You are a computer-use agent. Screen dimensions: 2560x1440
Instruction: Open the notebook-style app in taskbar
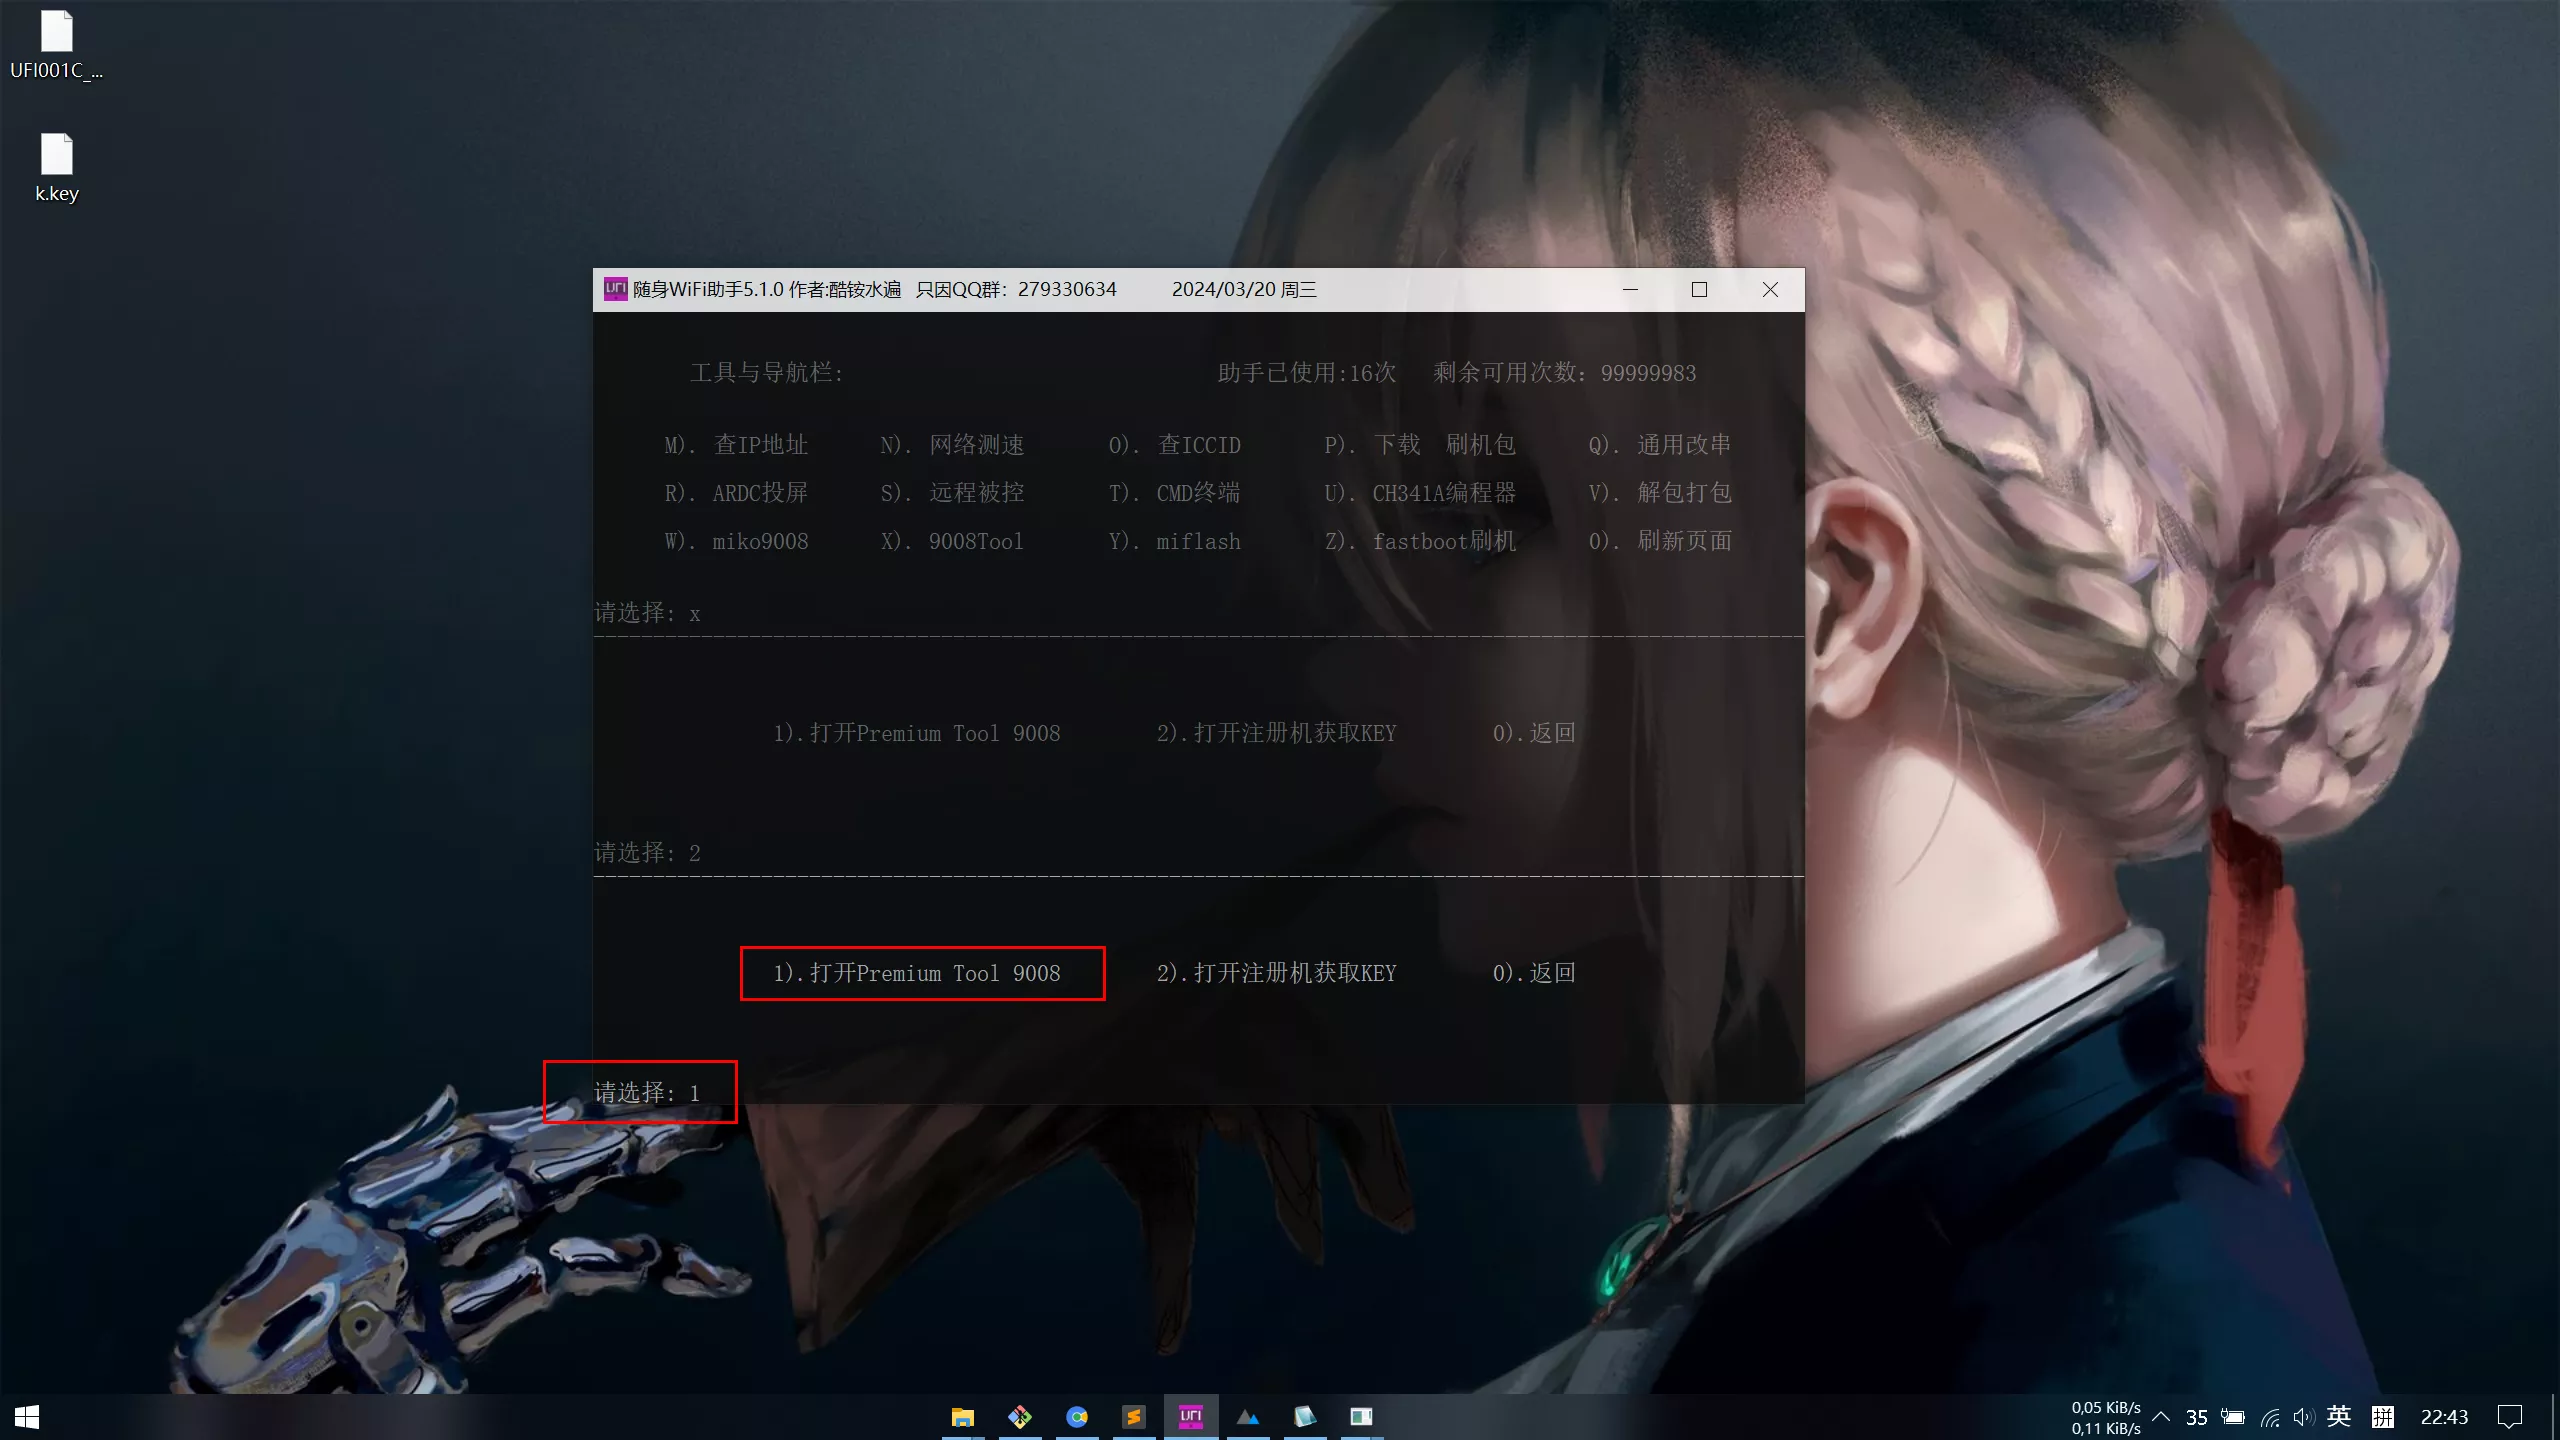pos(1304,1417)
